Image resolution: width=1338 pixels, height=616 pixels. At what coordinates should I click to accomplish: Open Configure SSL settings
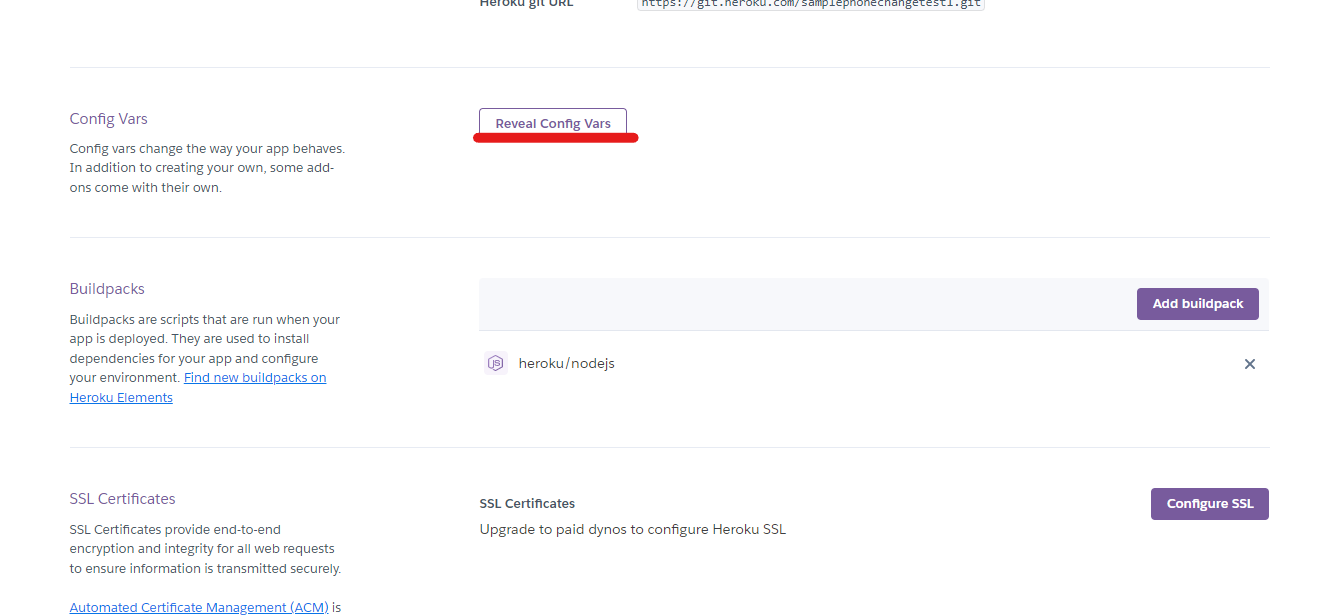pyautogui.click(x=1209, y=504)
